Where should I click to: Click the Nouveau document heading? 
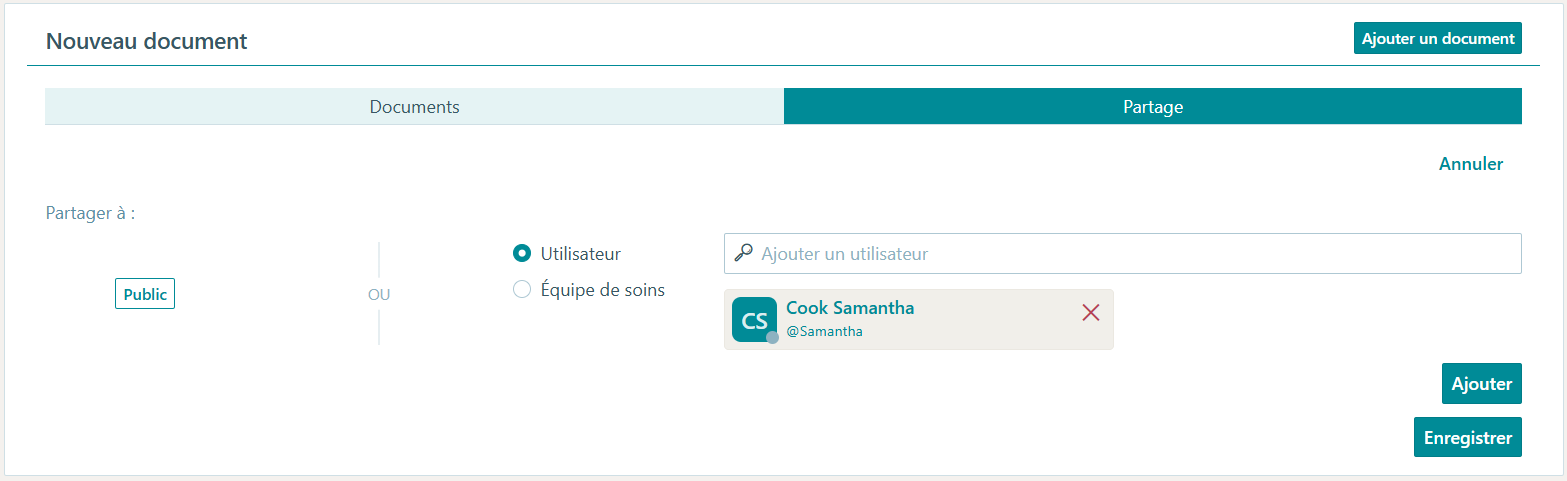[147, 41]
